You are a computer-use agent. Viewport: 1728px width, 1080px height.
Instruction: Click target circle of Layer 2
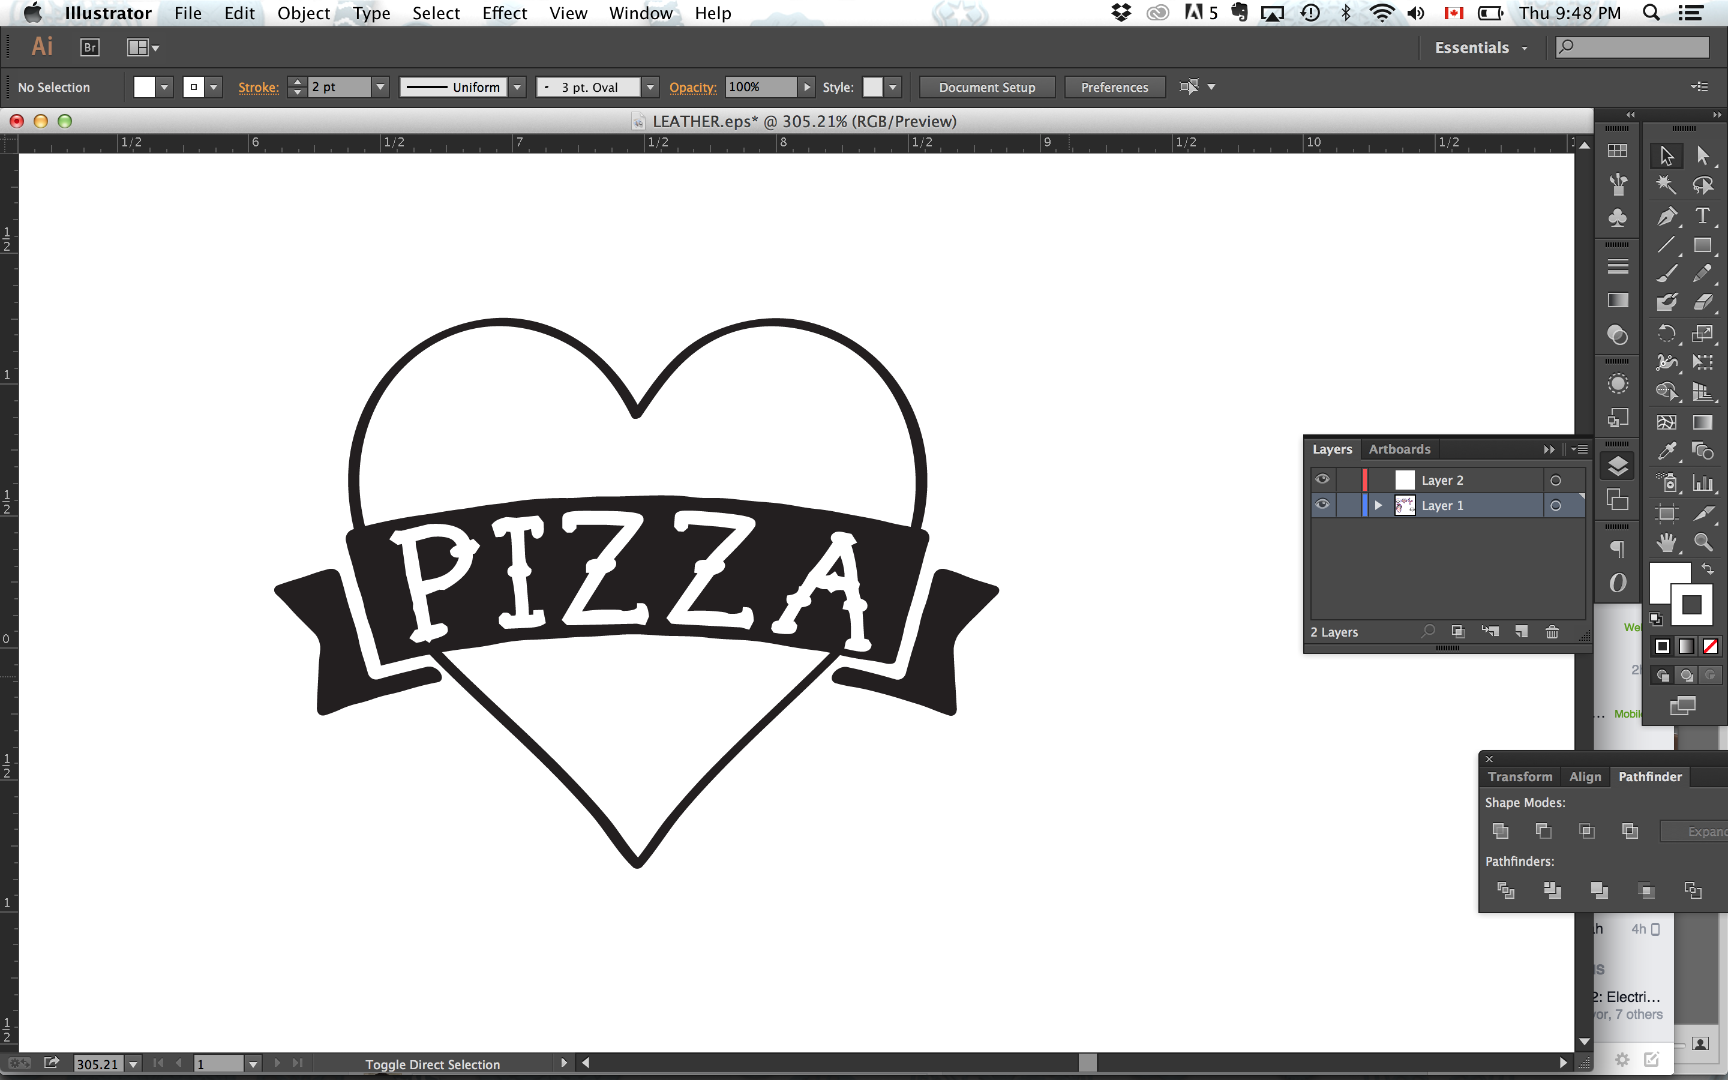click(1555, 481)
